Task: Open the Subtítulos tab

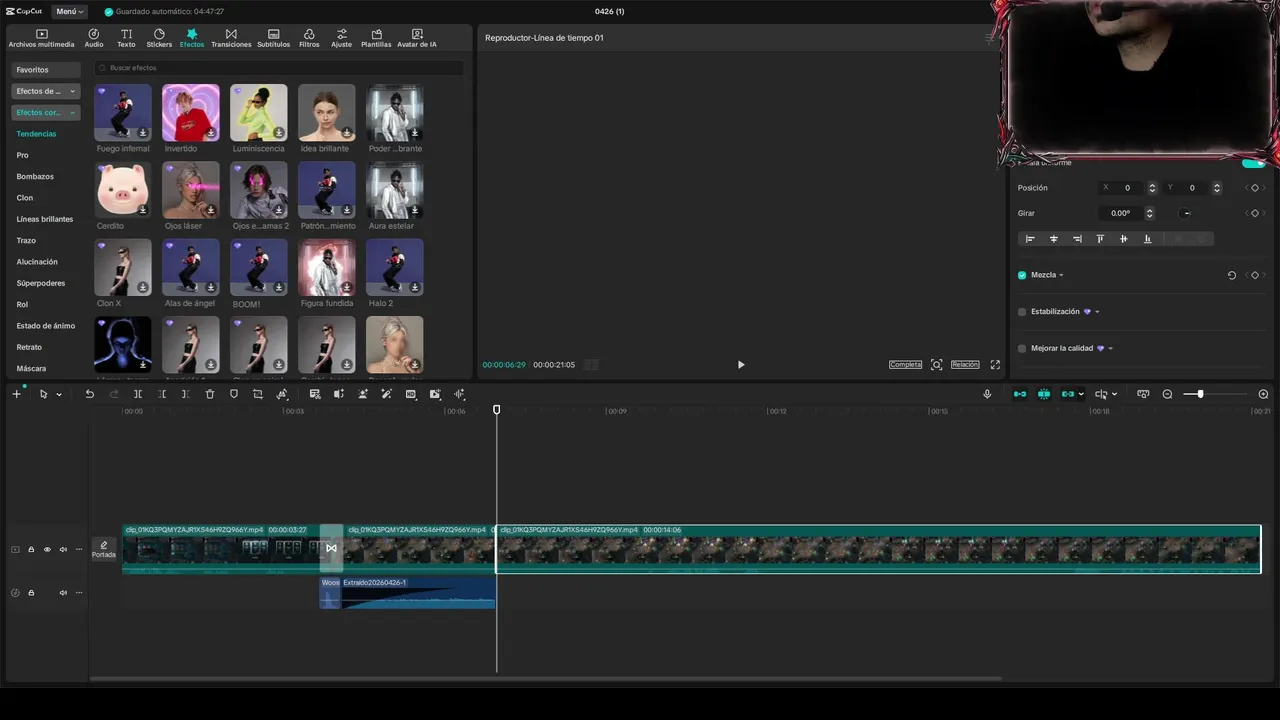Action: (273, 38)
